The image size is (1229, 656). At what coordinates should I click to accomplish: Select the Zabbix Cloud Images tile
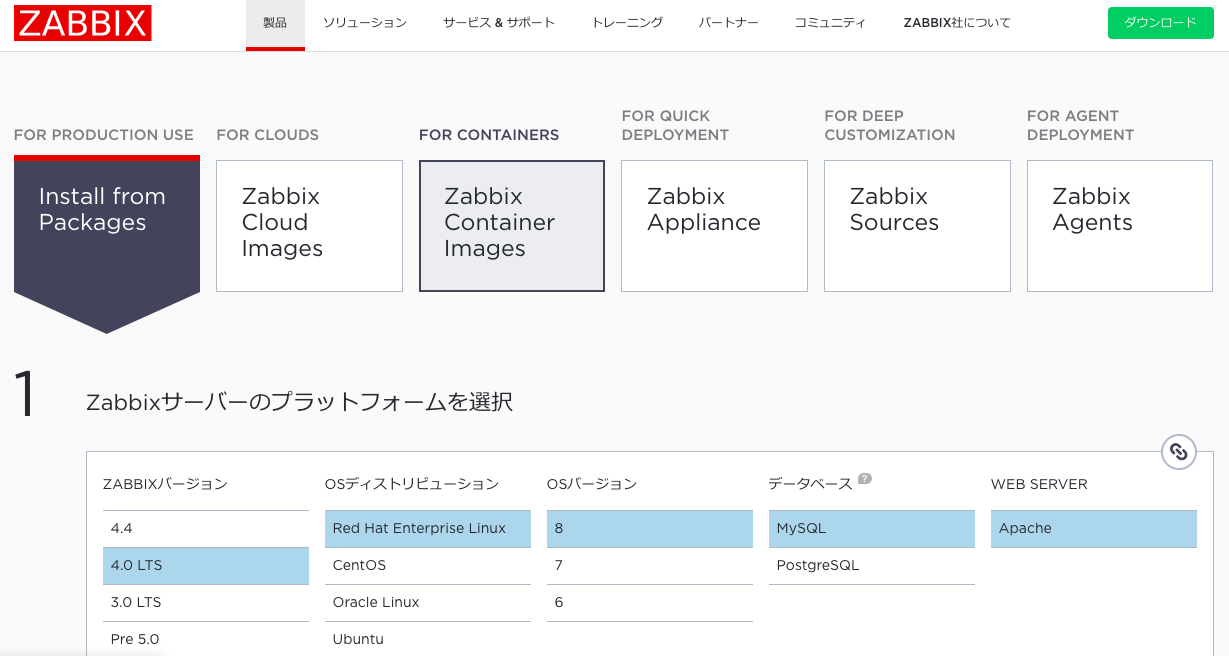309,226
